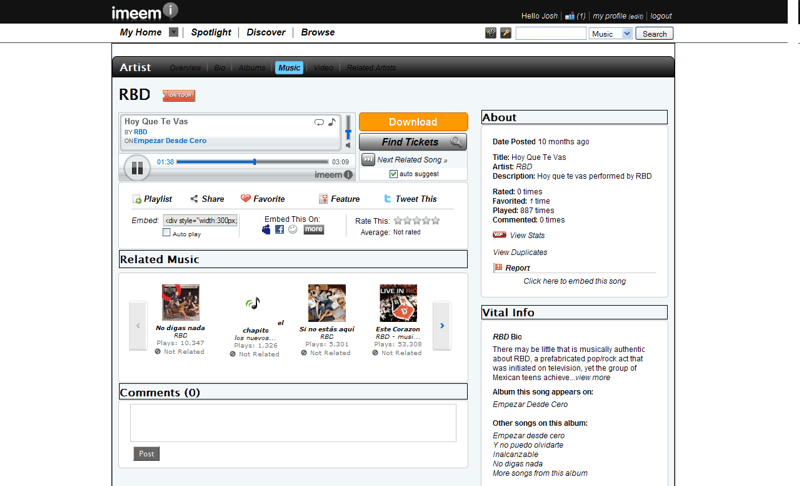Open View Duplicates link

(x=520, y=252)
